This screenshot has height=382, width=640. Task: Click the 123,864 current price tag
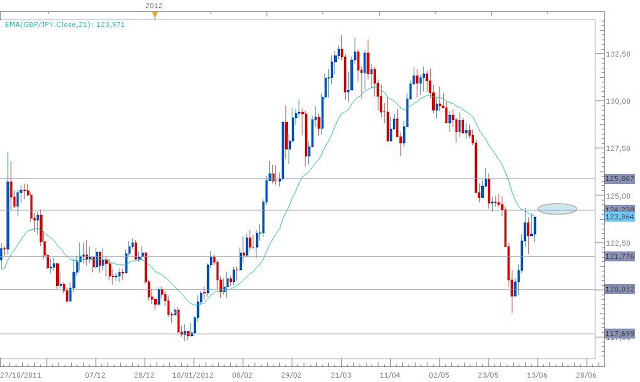pos(620,217)
